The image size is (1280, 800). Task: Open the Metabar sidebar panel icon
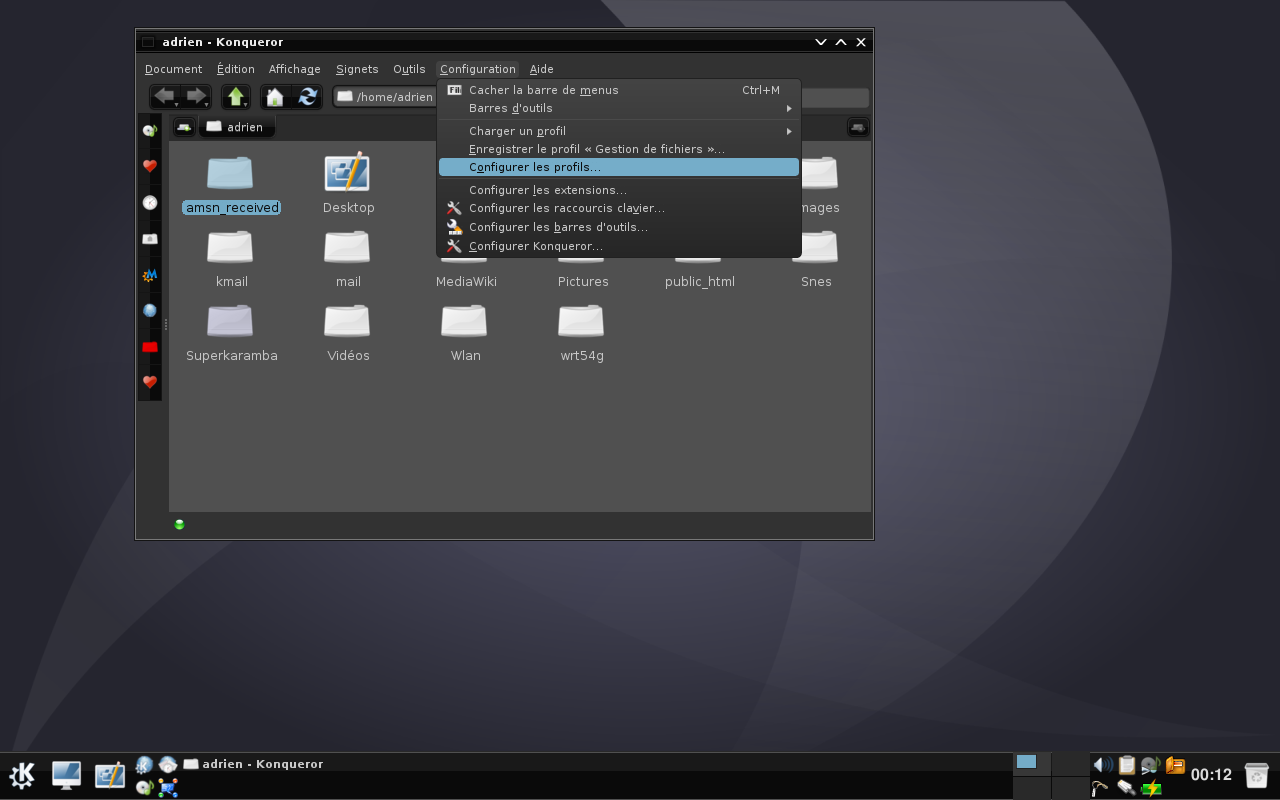tap(150, 274)
